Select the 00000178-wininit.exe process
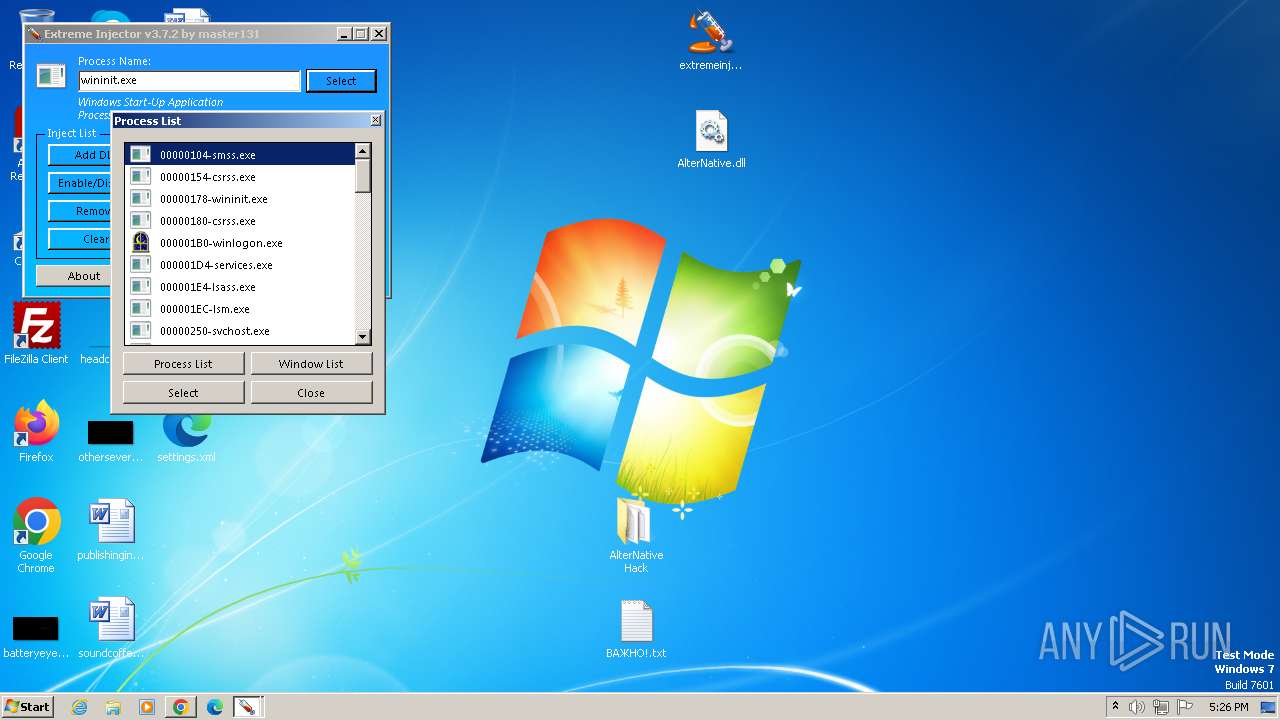1280x720 pixels. [240, 199]
